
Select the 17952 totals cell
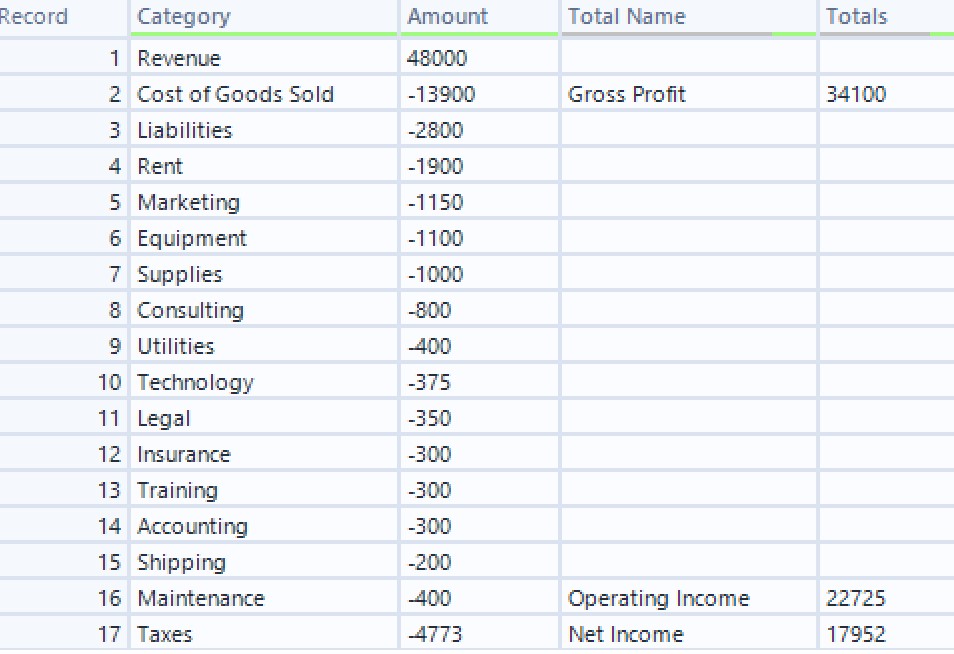[x=856, y=634]
